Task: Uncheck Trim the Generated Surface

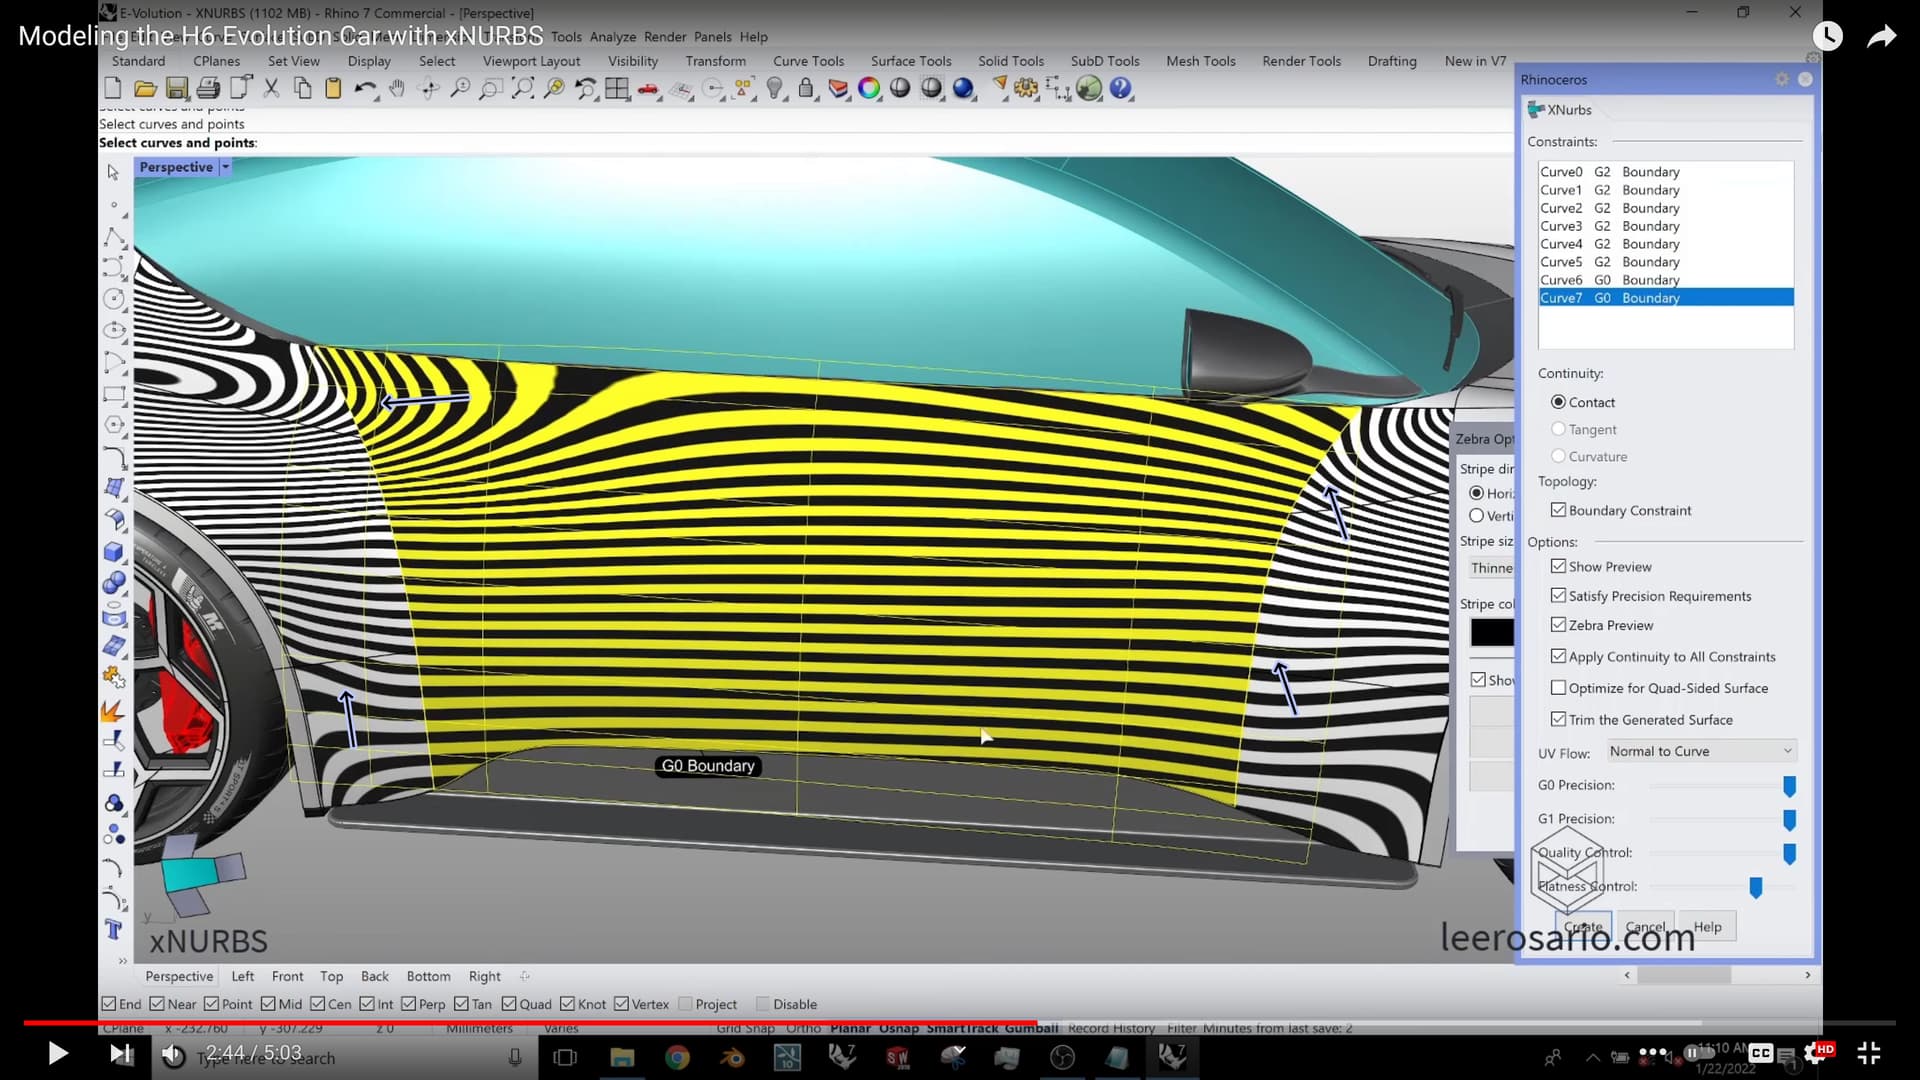Action: pos(1558,719)
